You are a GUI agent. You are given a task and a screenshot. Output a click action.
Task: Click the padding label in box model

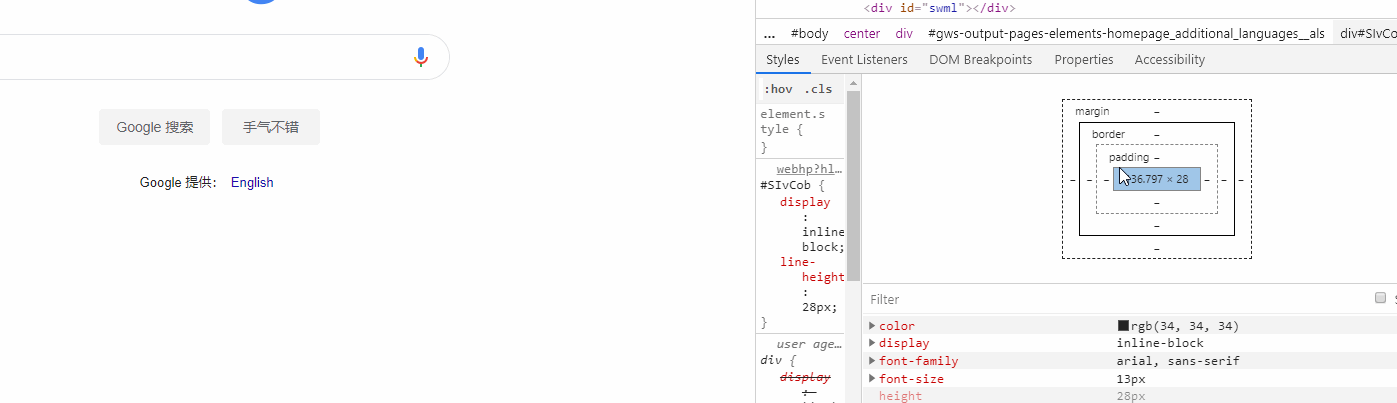point(1129,157)
